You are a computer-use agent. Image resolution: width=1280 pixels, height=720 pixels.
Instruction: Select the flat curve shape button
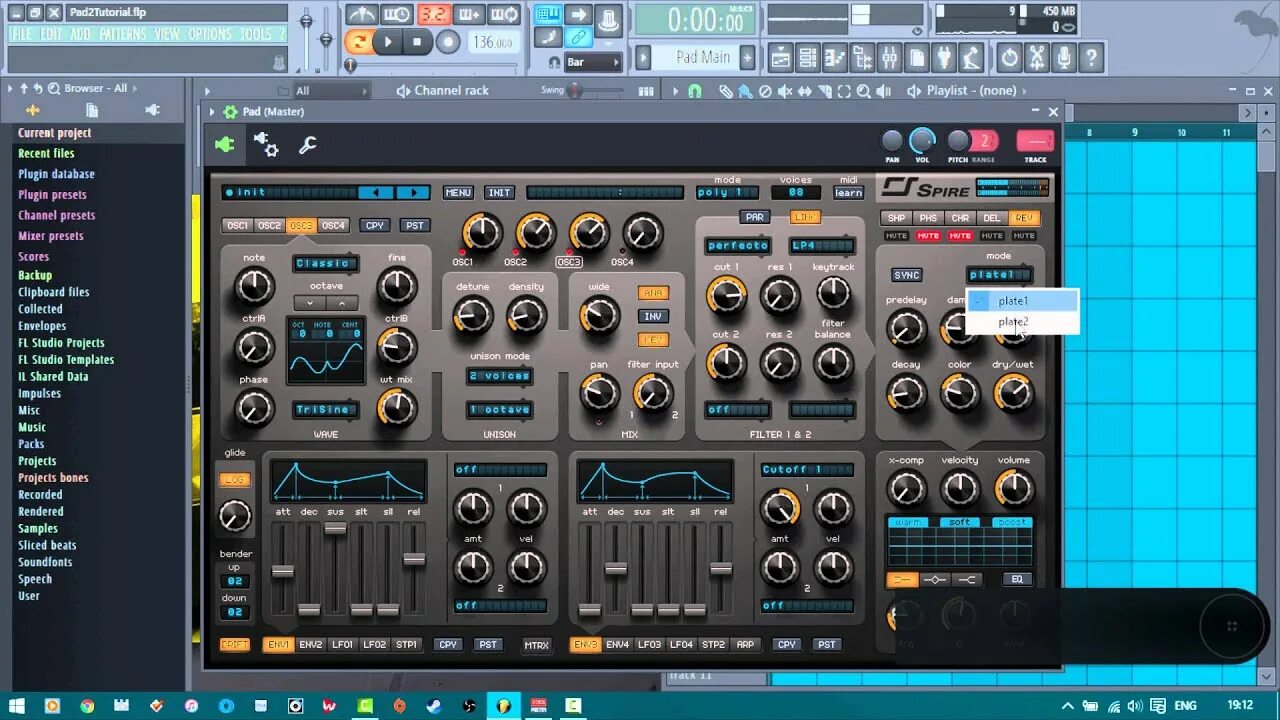click(x=902, y=580)
